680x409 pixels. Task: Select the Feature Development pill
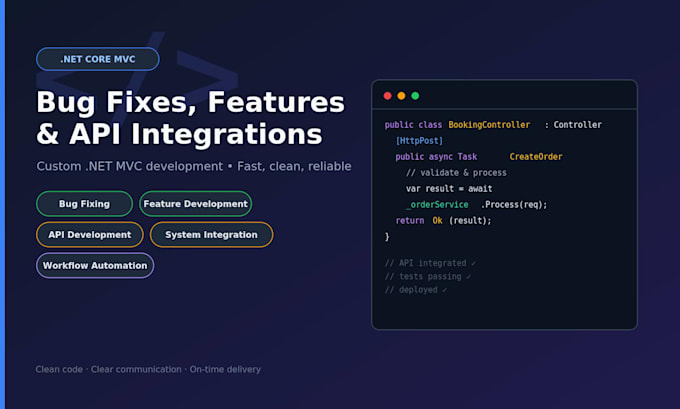click(196, 204)
